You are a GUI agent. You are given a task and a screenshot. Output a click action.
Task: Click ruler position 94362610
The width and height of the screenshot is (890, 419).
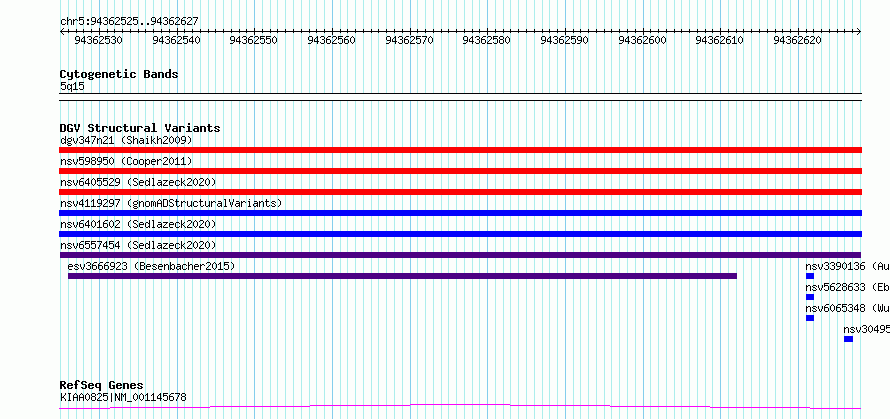pyautogui.click(x=720, y=40)
